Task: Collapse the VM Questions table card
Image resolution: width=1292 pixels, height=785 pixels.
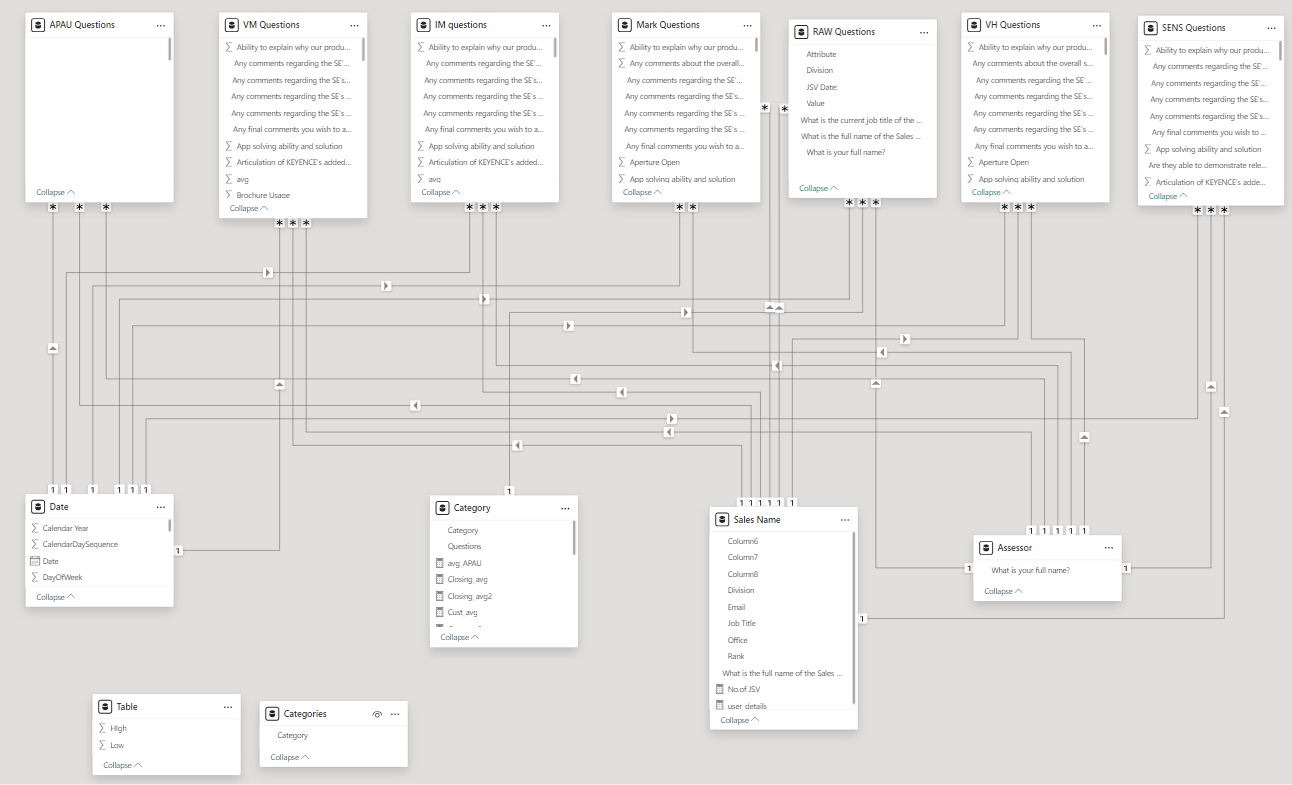Action: pyautogui.click(x=249, y=208)
